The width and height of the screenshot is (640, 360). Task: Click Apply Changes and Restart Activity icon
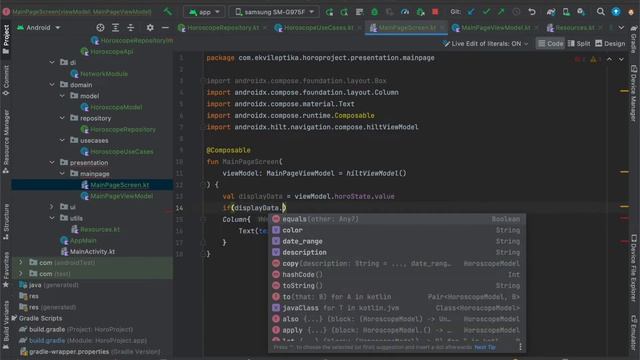click(344, 12)
